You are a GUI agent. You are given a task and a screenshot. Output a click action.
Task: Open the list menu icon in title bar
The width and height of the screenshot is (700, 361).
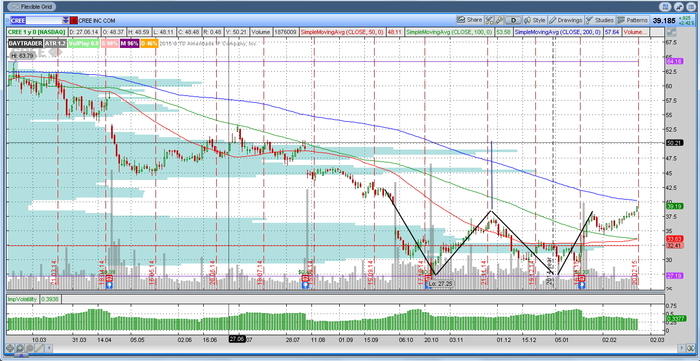coord(691,7)
